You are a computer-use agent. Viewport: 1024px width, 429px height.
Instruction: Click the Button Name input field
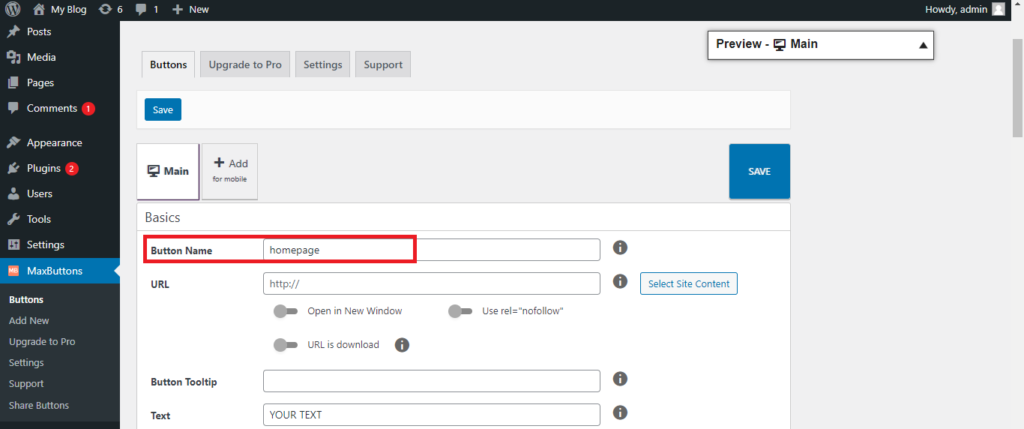[431, 249]
